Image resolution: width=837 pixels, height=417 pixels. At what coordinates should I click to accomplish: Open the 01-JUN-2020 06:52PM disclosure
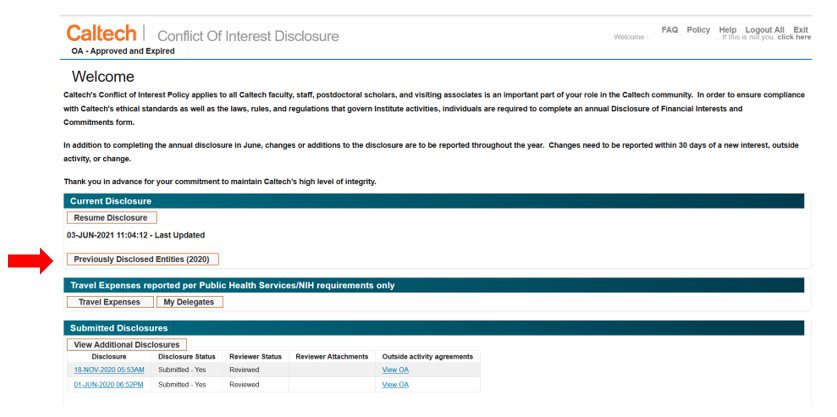click(109, 384)
